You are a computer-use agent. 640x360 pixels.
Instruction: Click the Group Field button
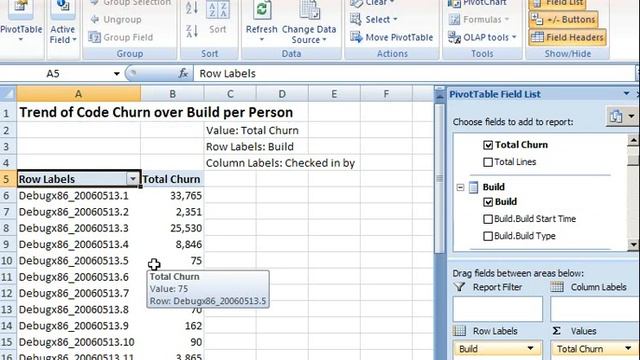pyautogui.click(x=121, y=37)
